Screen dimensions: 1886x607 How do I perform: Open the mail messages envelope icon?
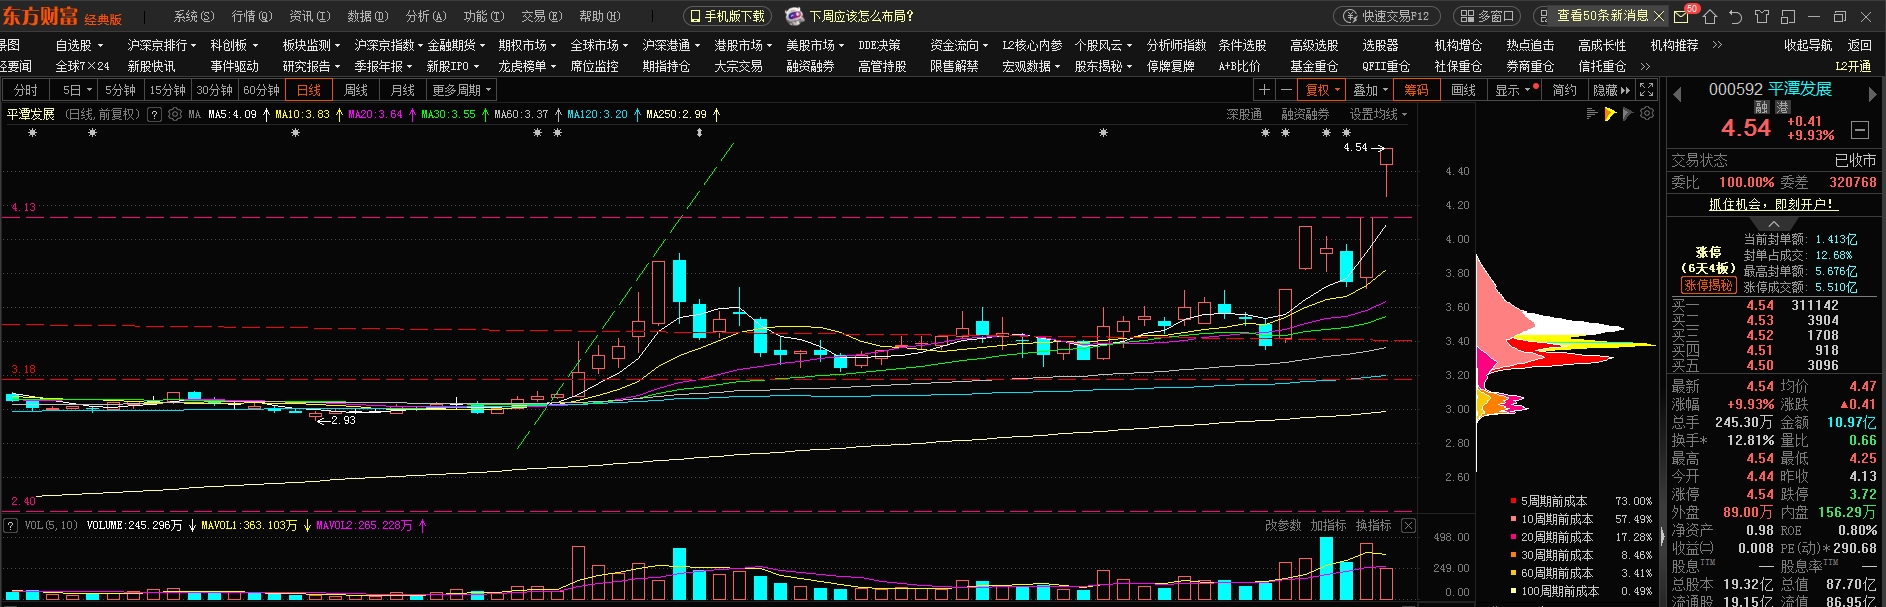pos(1681,17)
